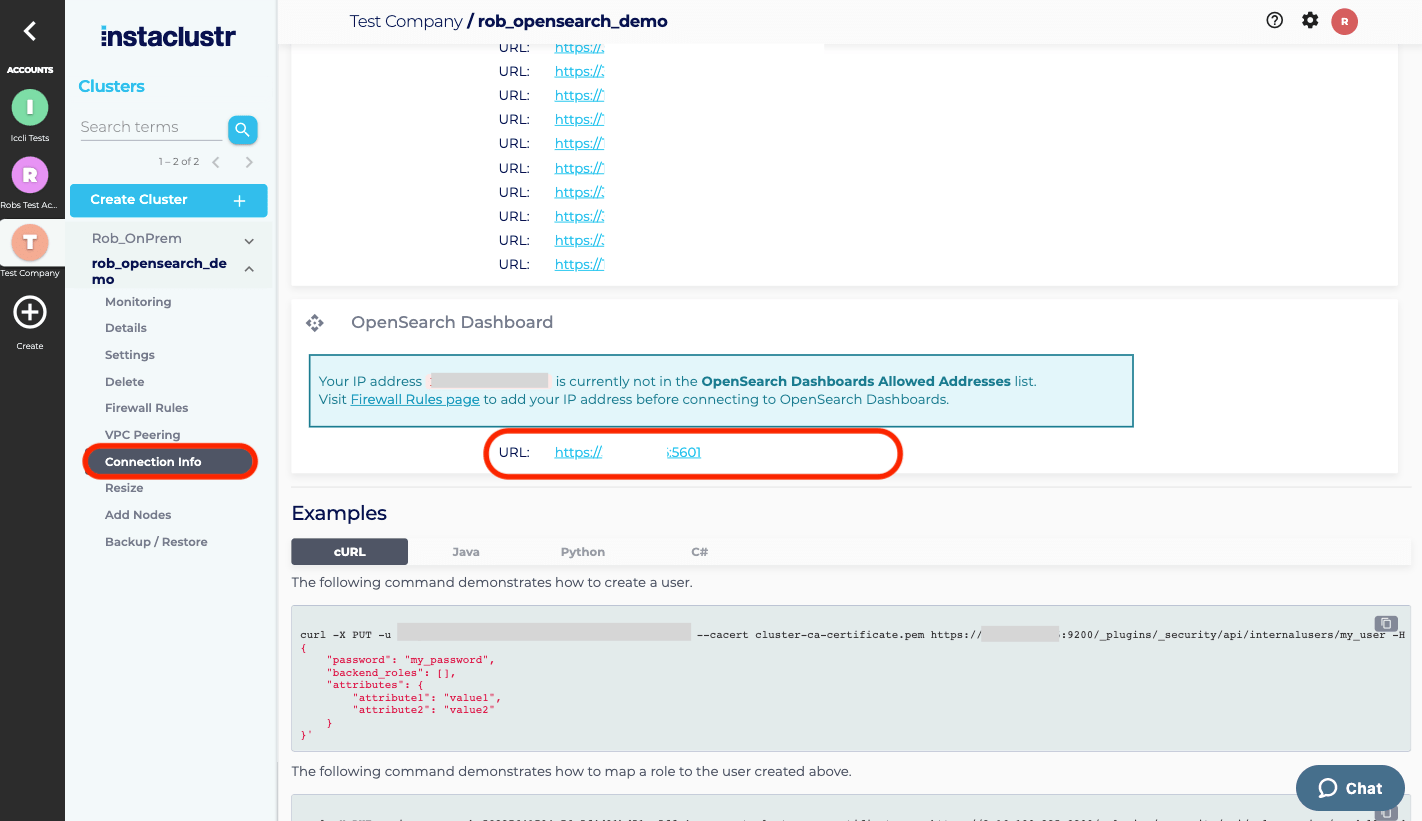This screenshot has width=1422, height=821.
Task: Switch to the Java examples tab
Action: click(465, 551)
